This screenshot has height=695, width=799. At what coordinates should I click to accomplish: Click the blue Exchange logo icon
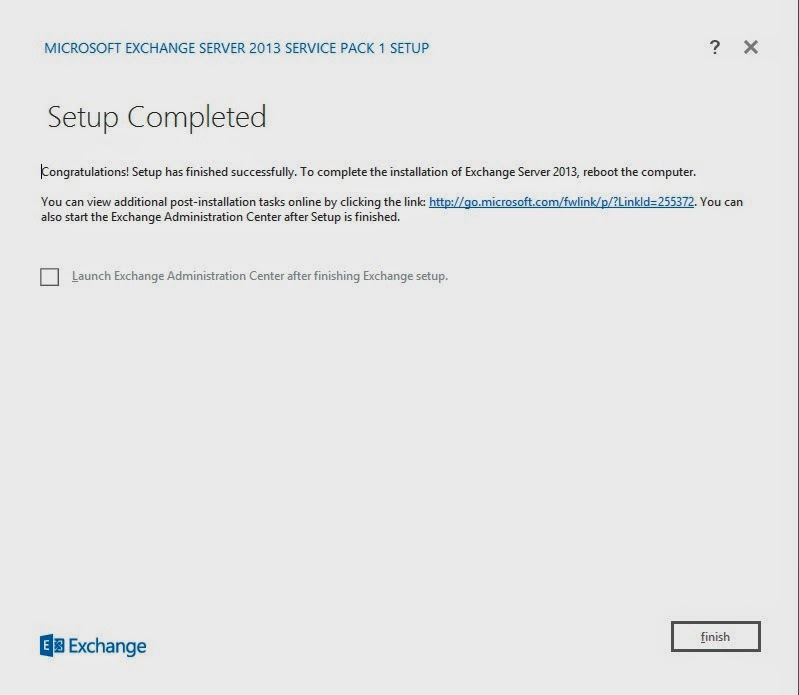pyautogui.click(x=52, y=646)
